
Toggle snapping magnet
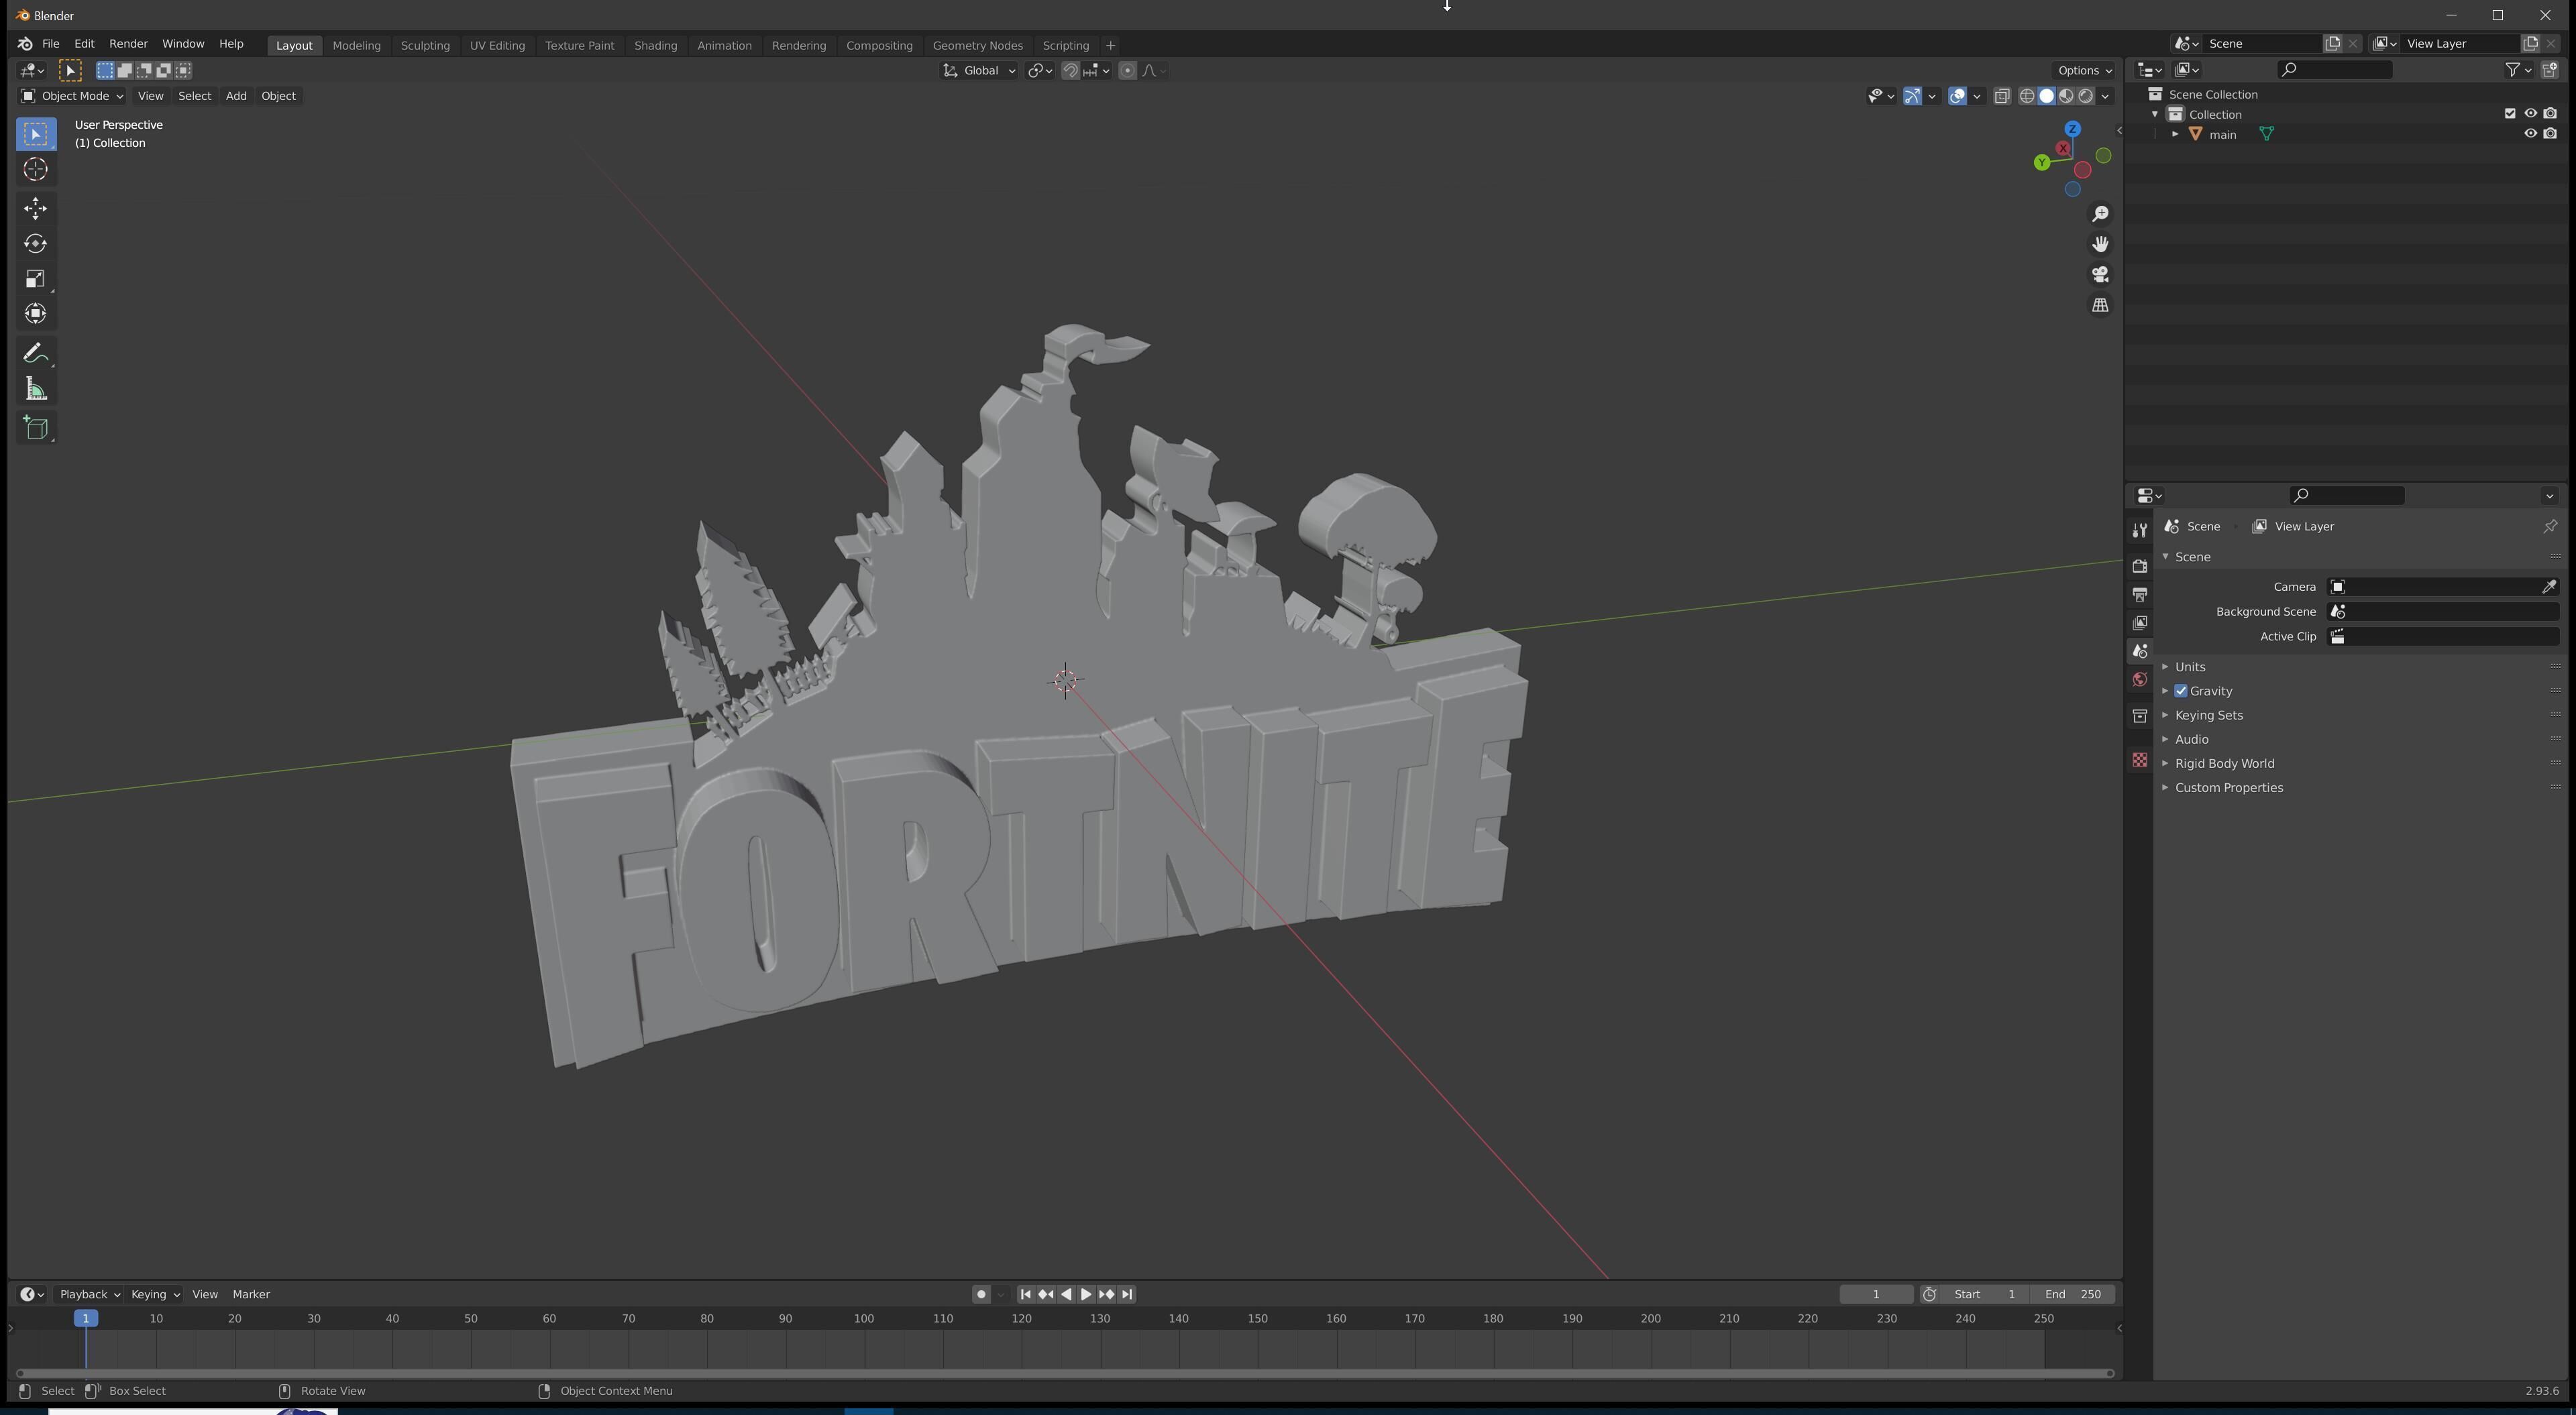pyautogui.click(x=1070, y=70)
